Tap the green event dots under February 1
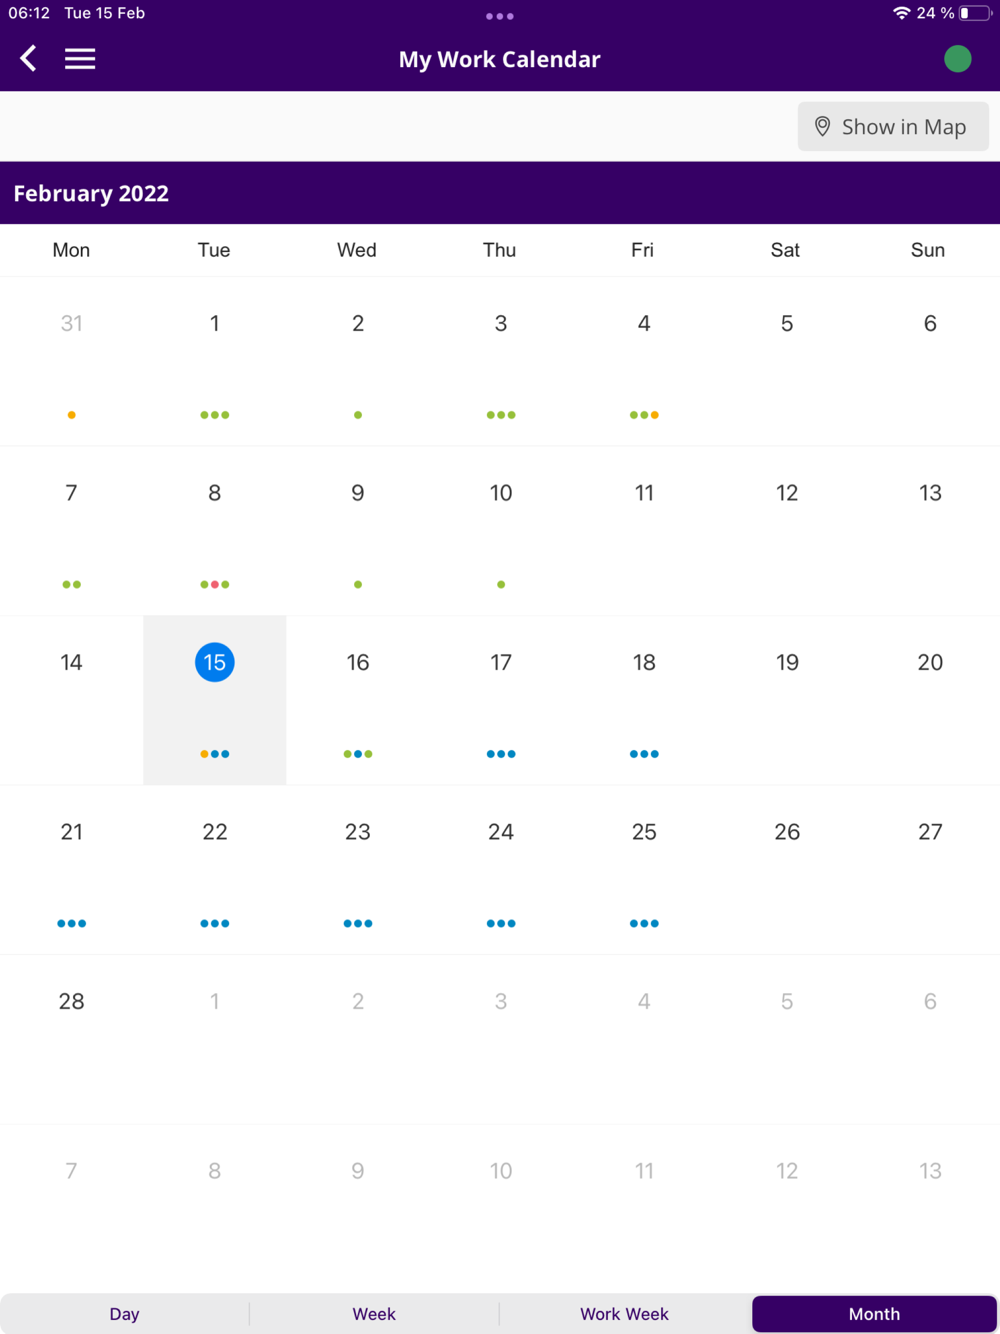The image size is (1000, 1334). point(215,415)
